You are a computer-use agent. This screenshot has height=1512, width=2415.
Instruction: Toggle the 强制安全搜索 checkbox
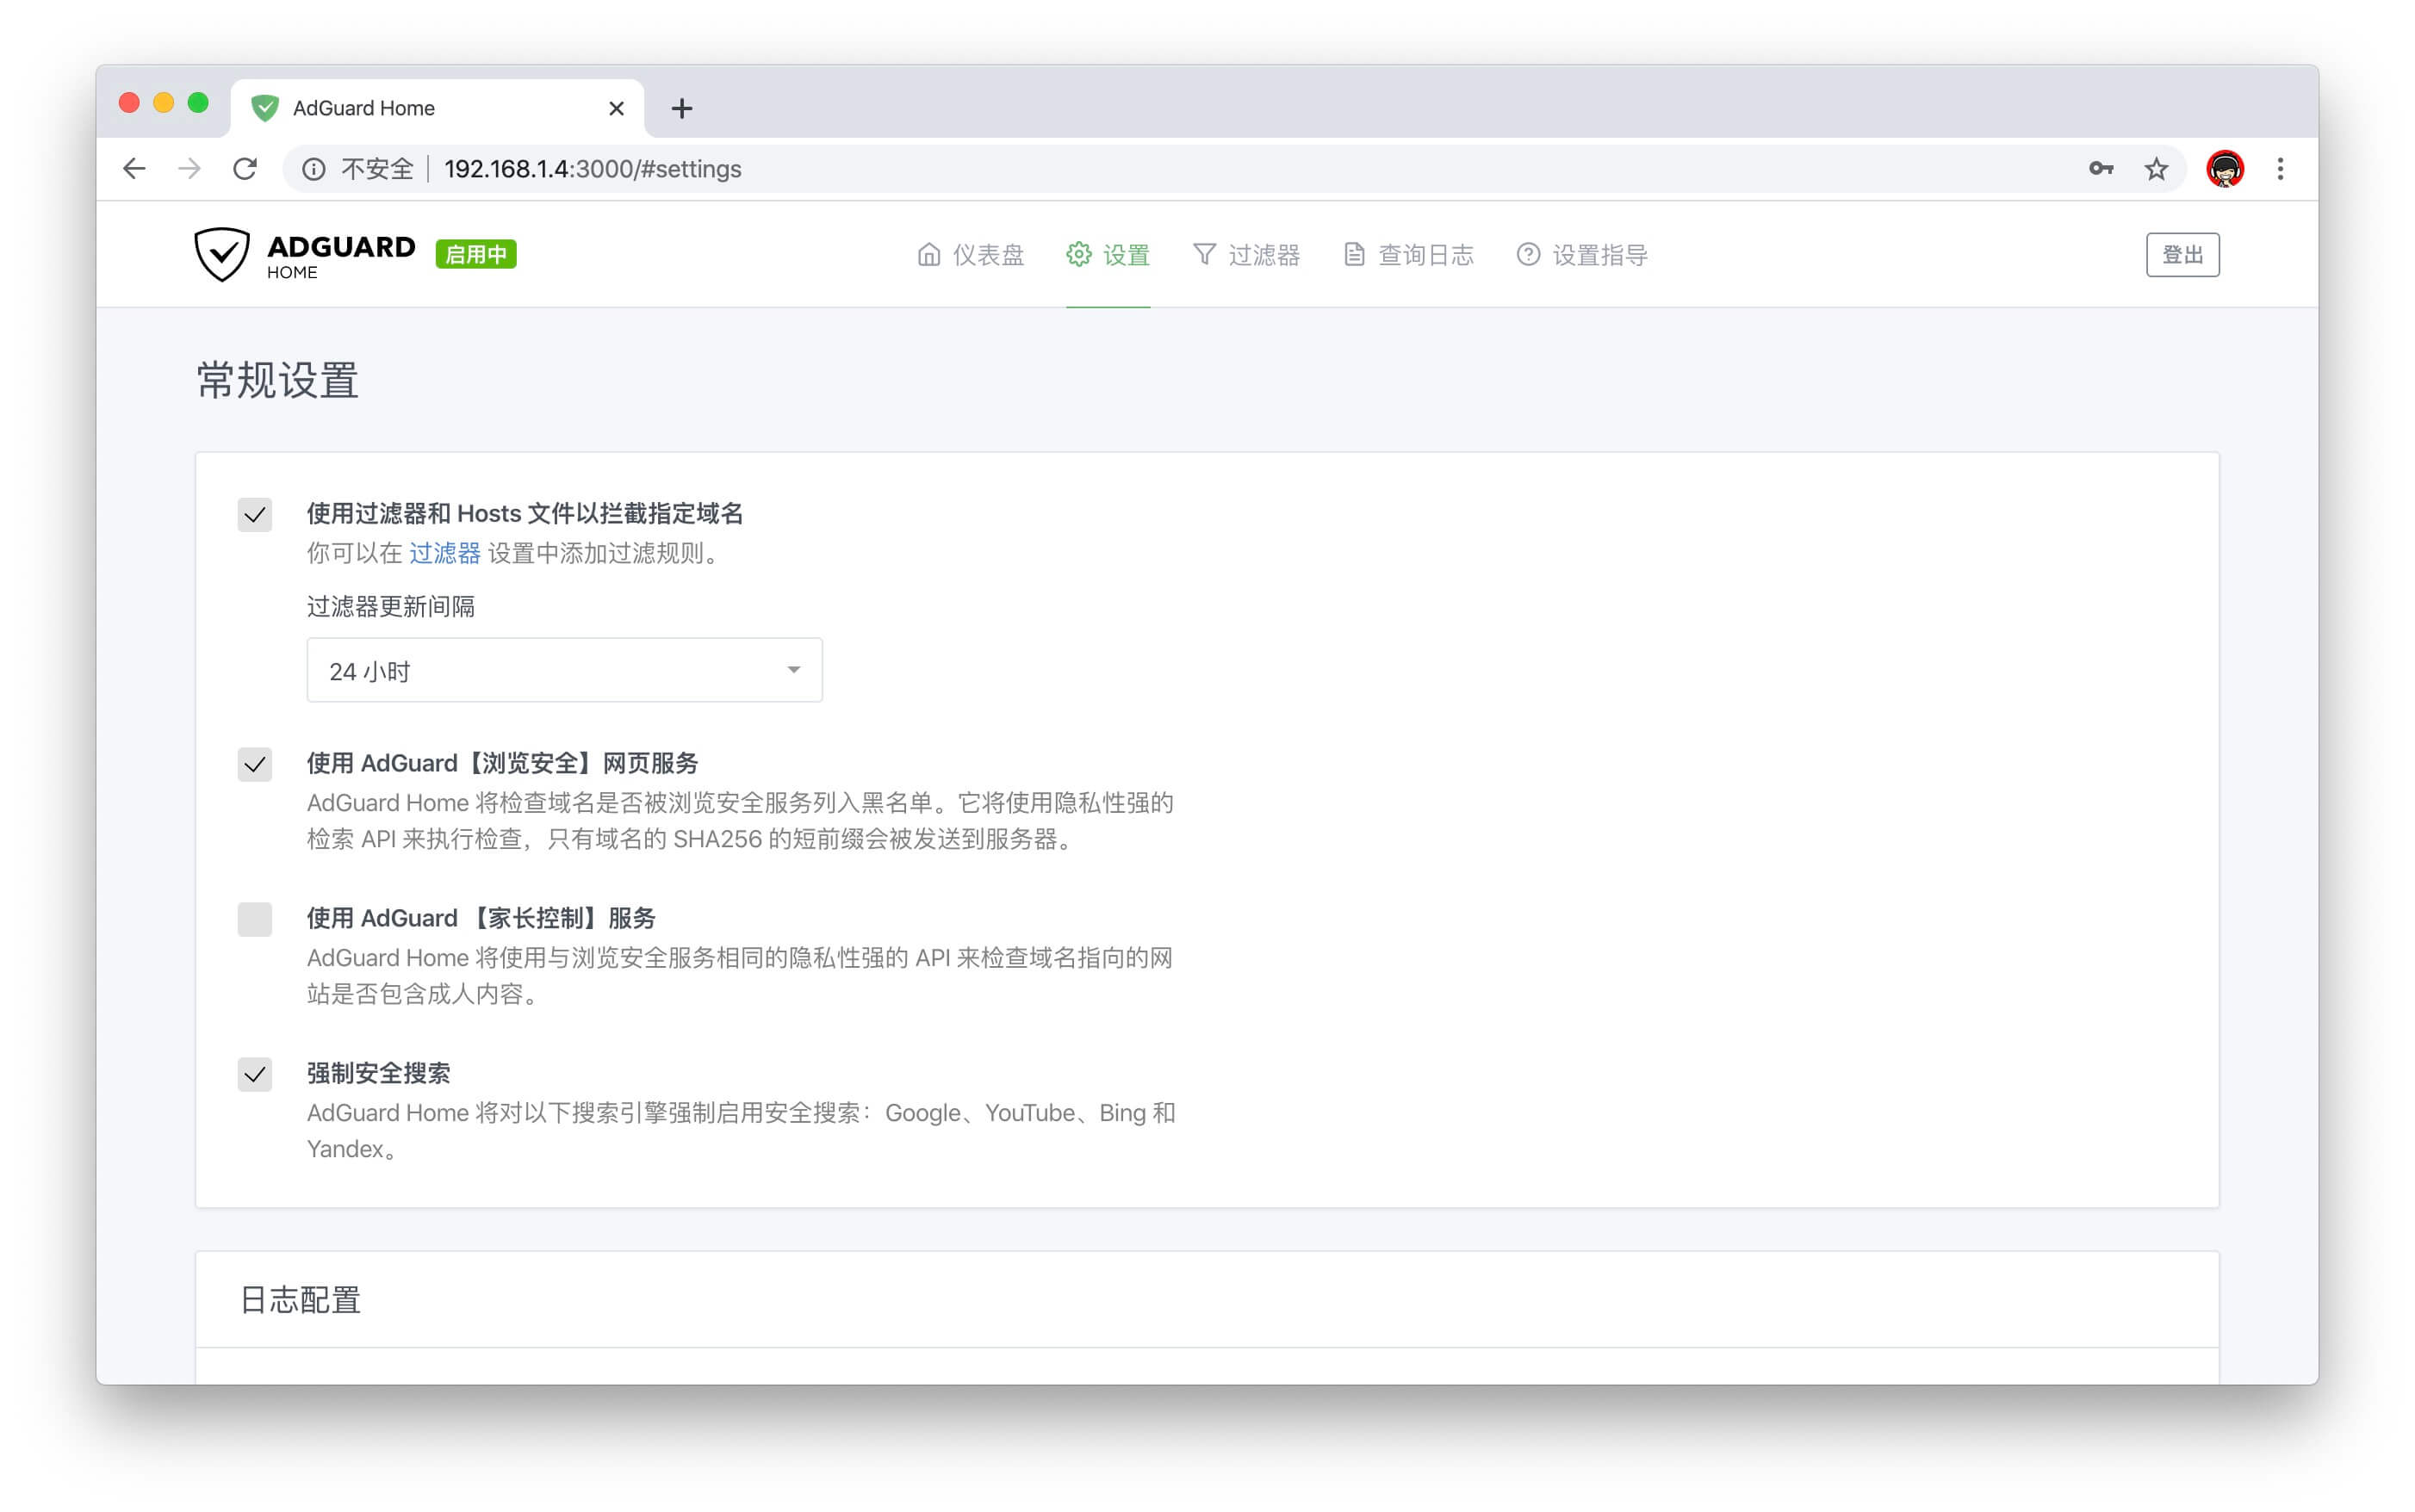255,1074
